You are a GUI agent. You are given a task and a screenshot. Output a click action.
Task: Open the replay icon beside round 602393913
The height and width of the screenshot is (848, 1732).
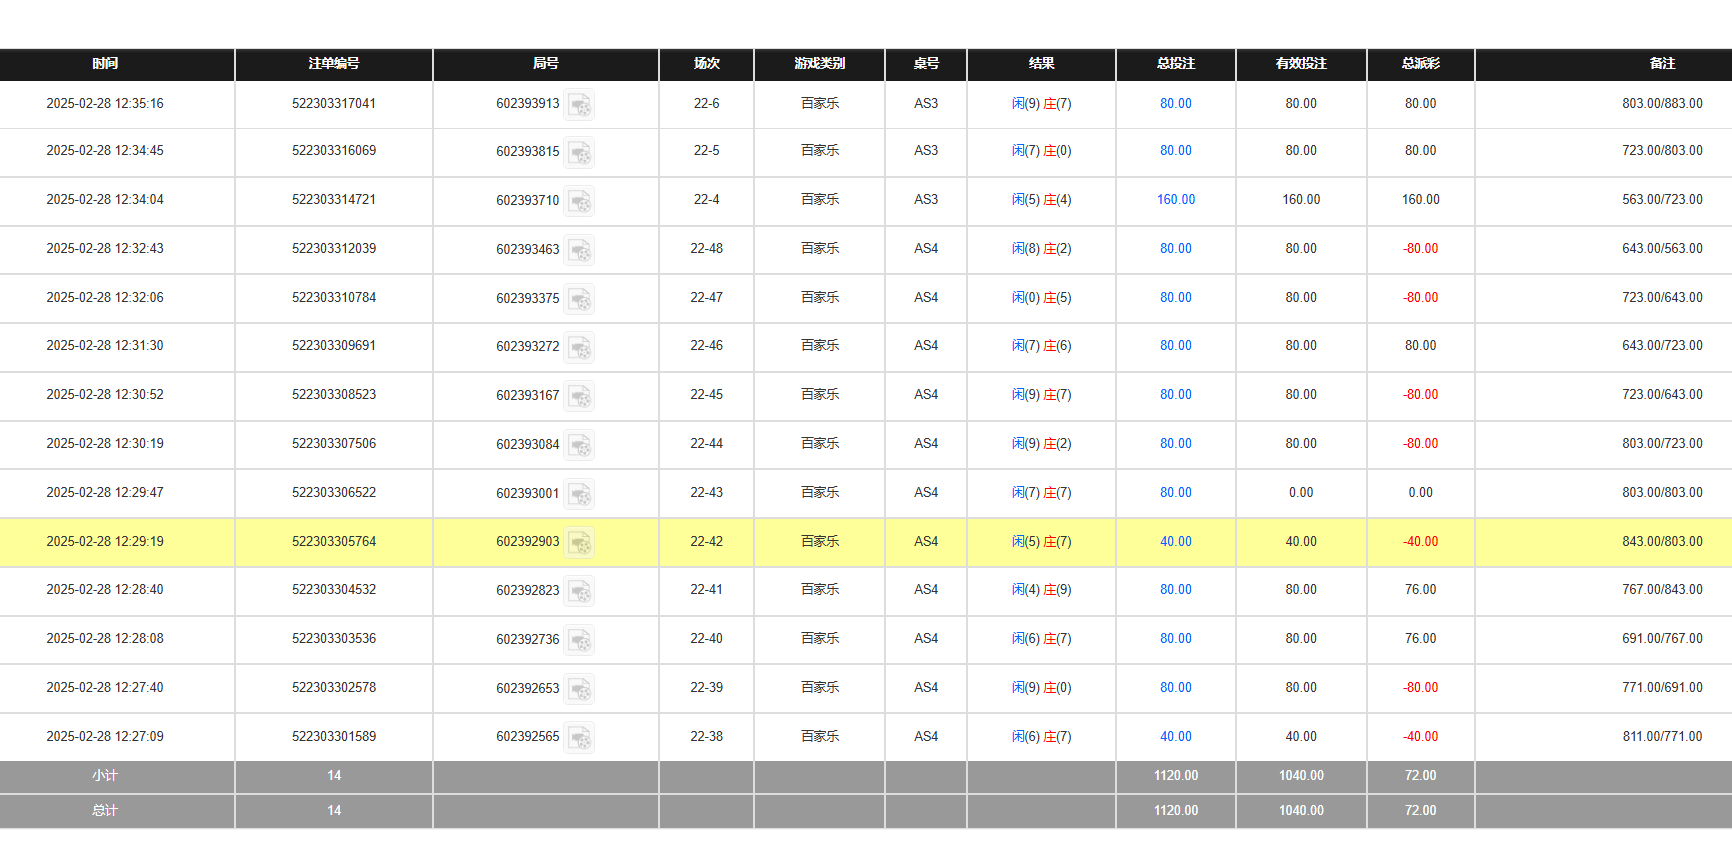tap(579, 104)
